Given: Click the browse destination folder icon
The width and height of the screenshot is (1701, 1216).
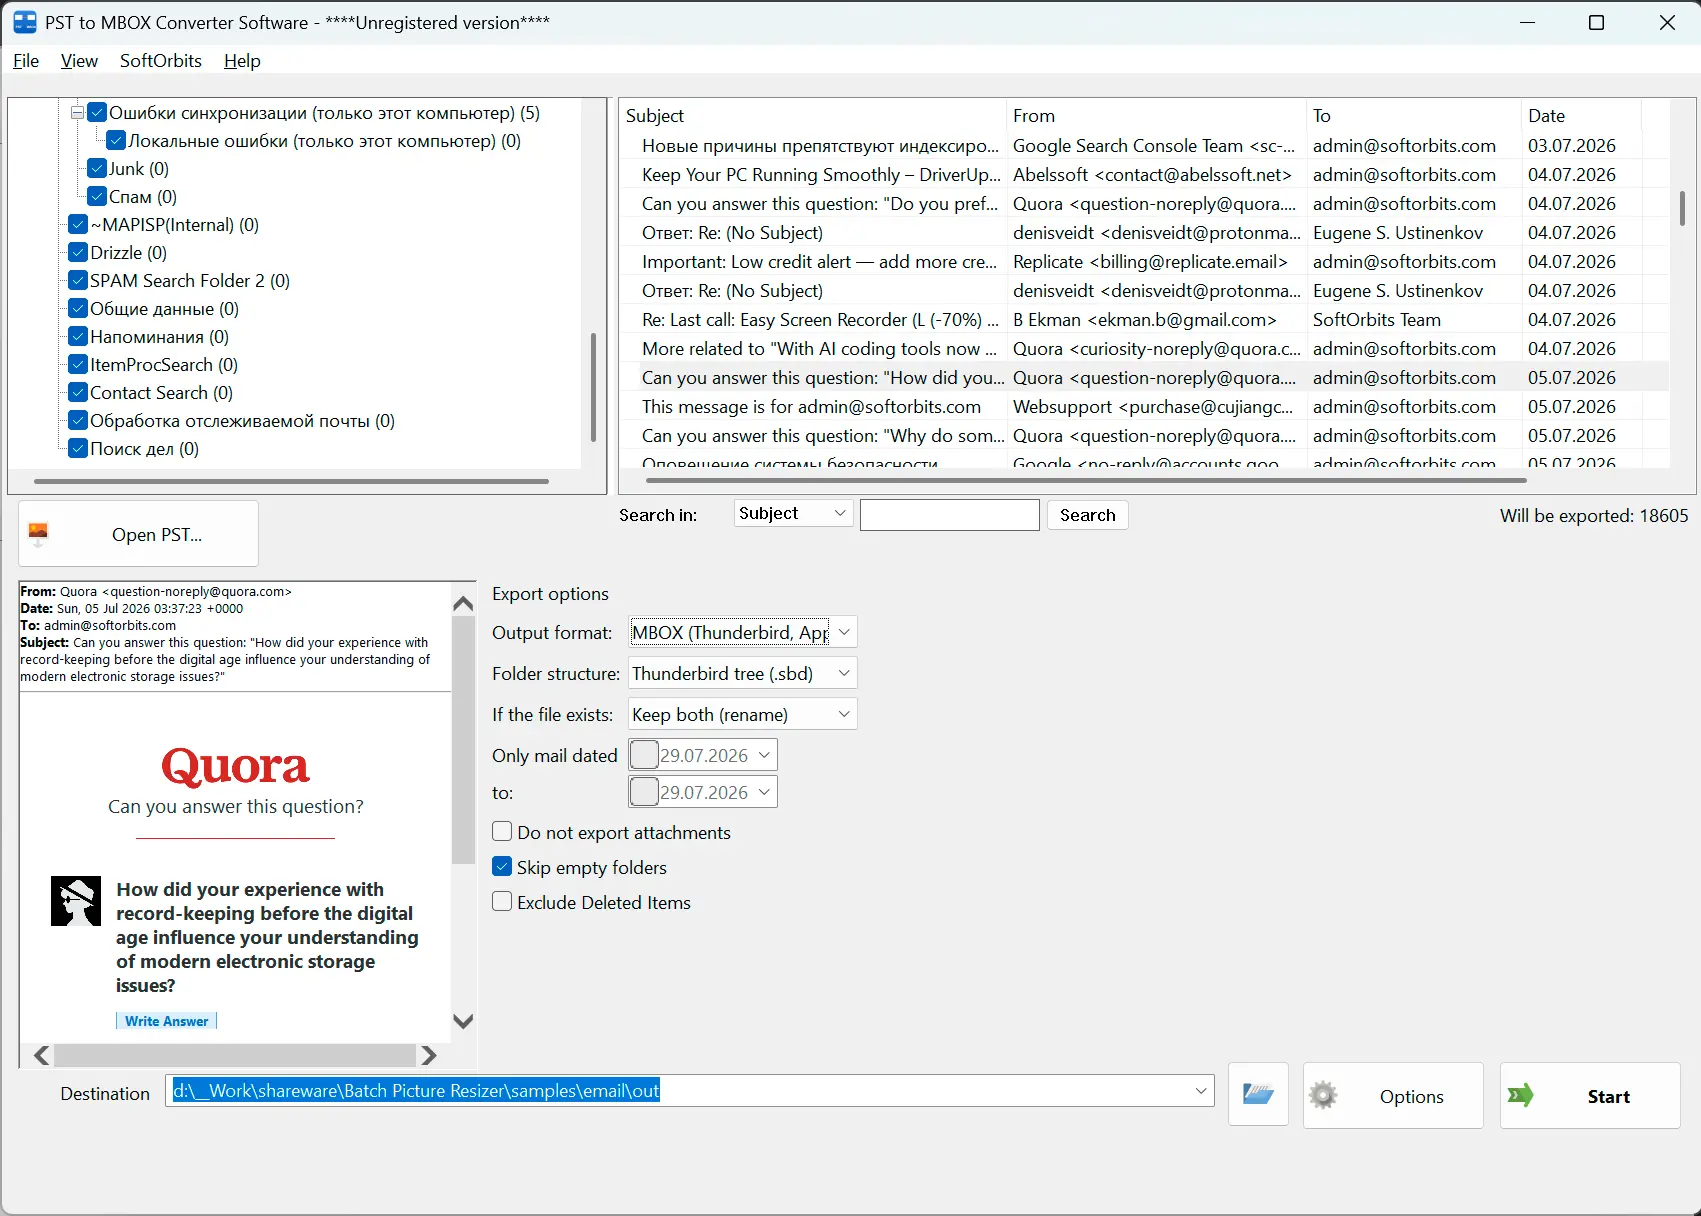Looking at the screenshot, I should pos(1258,1095).
